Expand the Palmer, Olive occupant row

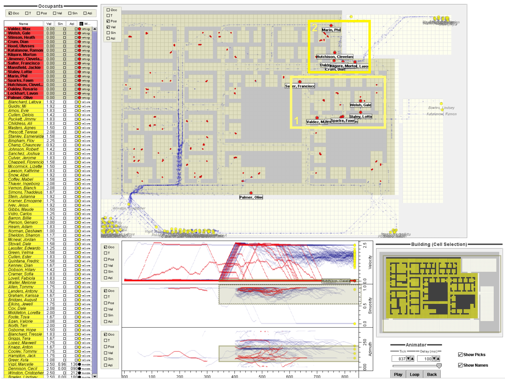pyautogui.click(x=5, y=97)
